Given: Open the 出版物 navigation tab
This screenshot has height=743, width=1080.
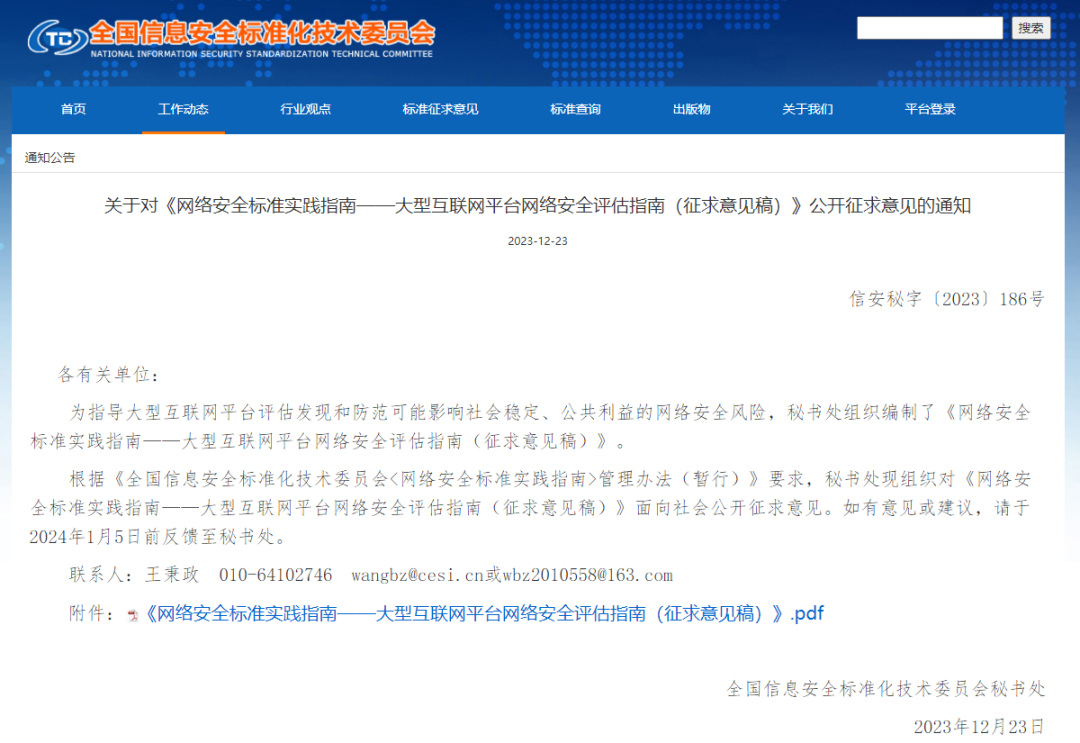Looking at the screenshot, I should point(692,109).
